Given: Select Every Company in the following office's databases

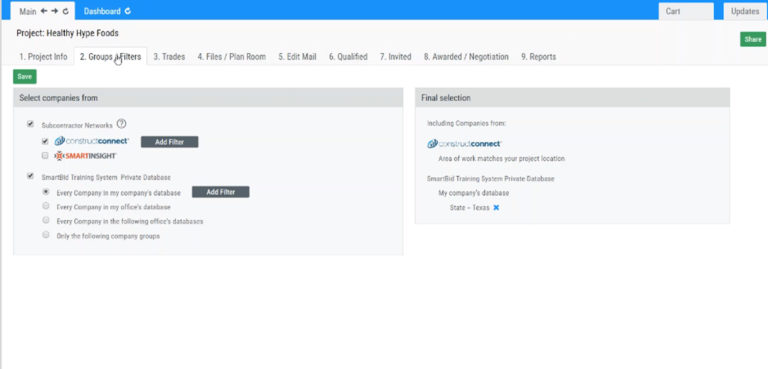Looking at the screenshot, I should 46,220.
